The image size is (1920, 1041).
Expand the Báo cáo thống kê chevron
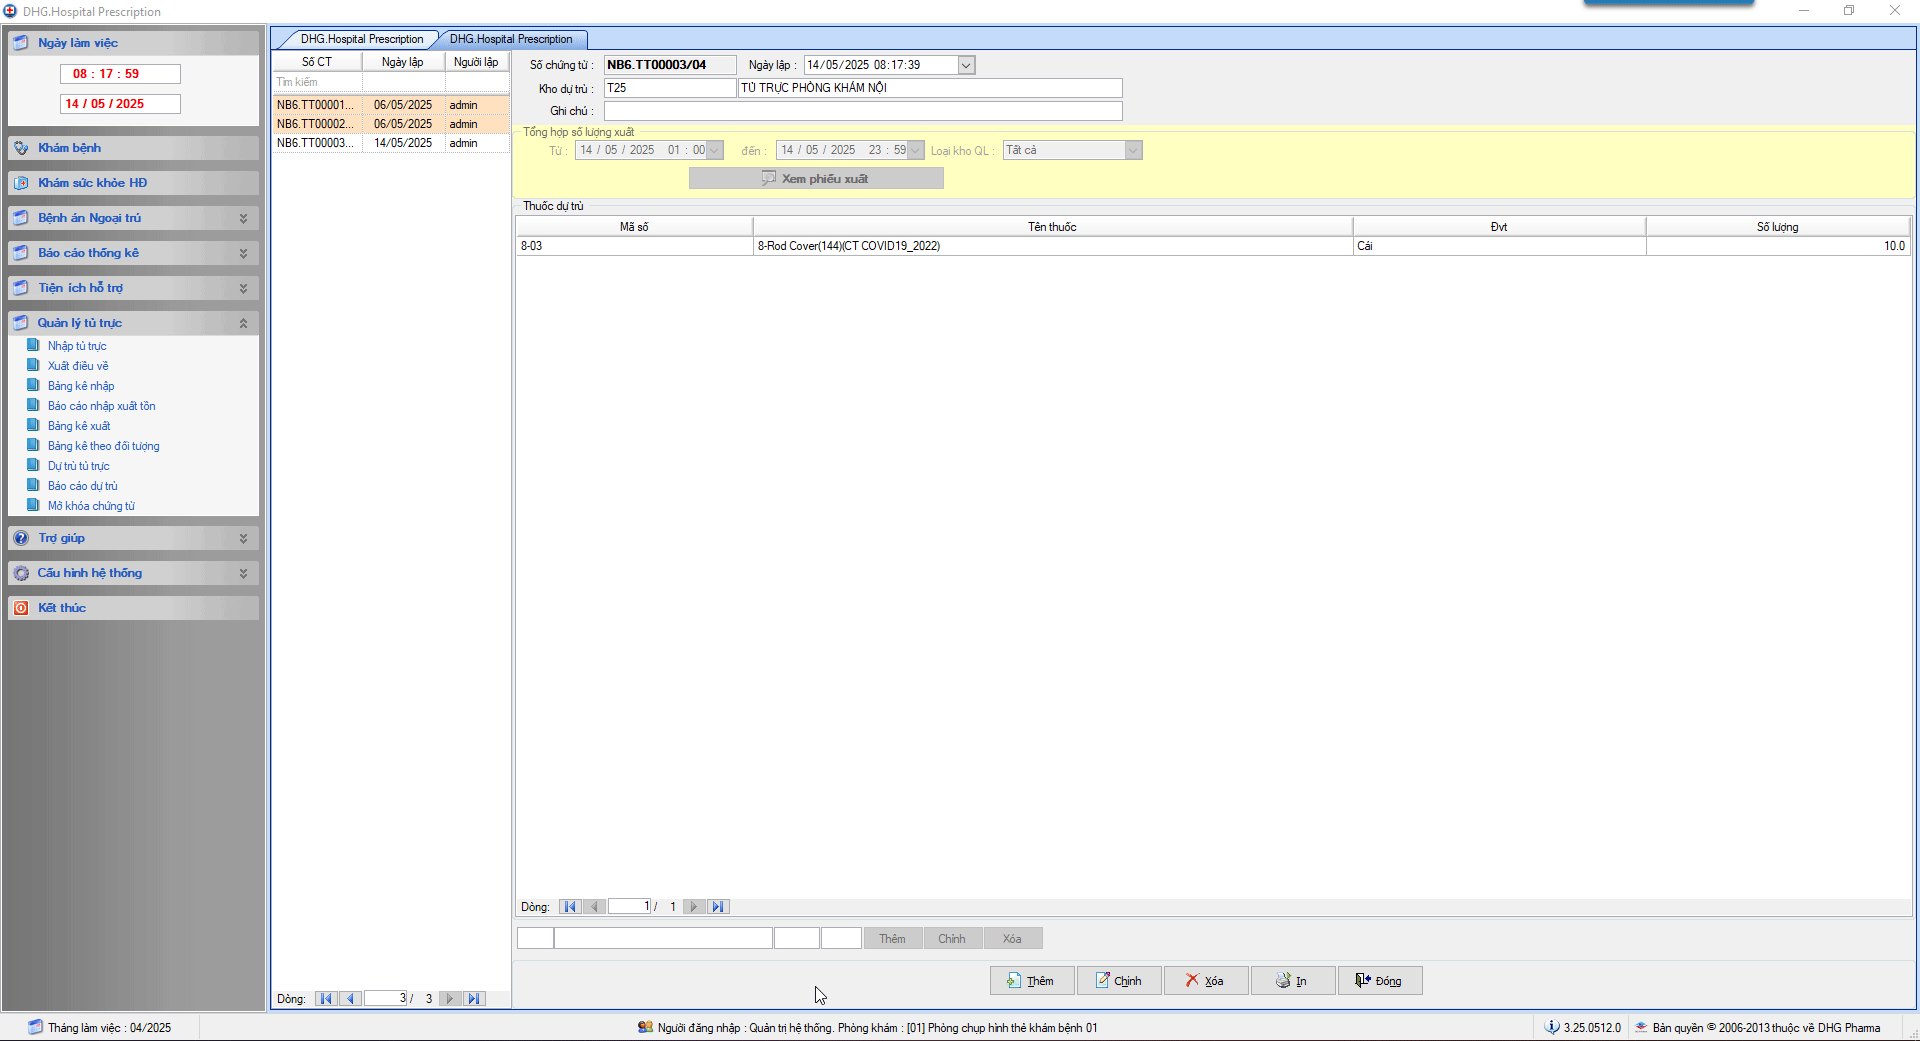pos(243,253)
